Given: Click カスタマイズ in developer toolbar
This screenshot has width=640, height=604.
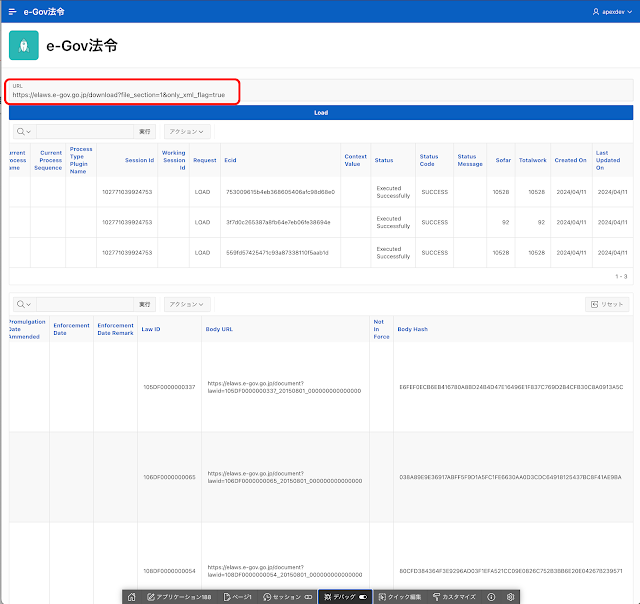Looking at the screenshot, I should pos(454,597).
